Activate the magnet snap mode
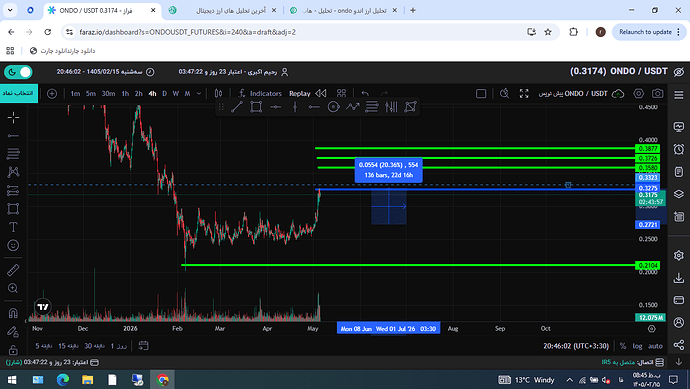 tap(13, 313)
